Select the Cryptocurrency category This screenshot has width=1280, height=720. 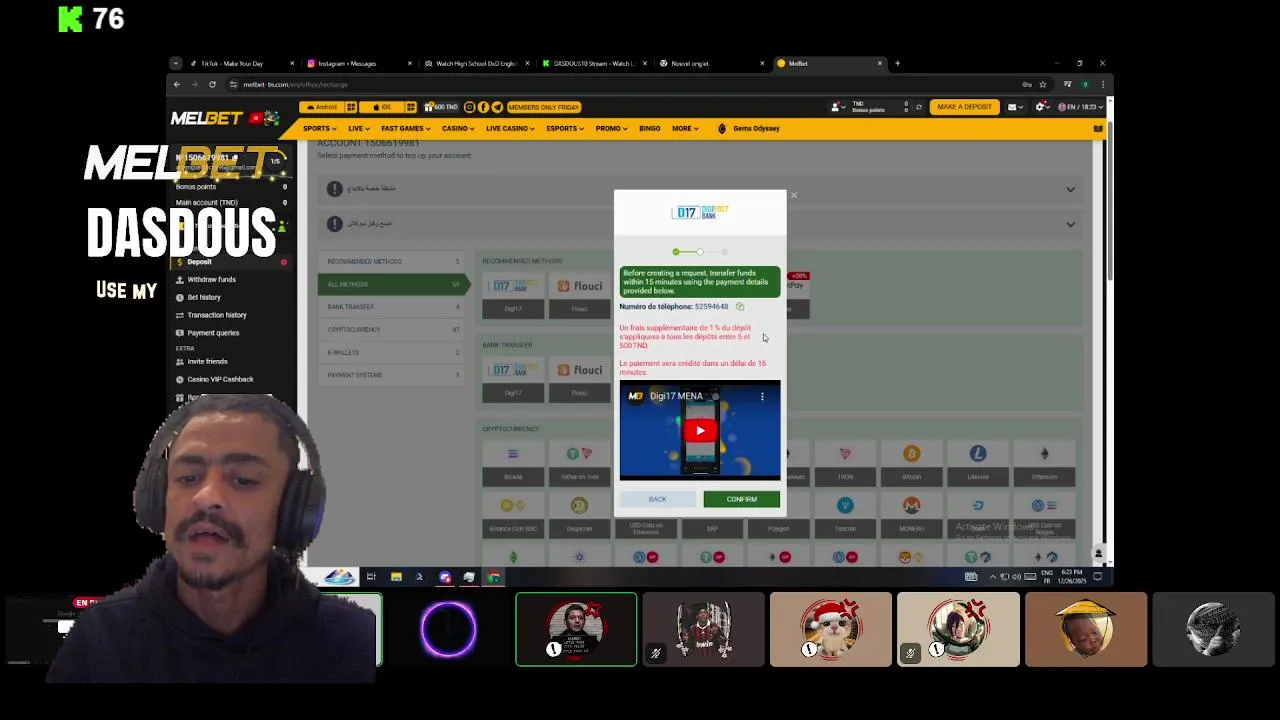coord(393,329)
